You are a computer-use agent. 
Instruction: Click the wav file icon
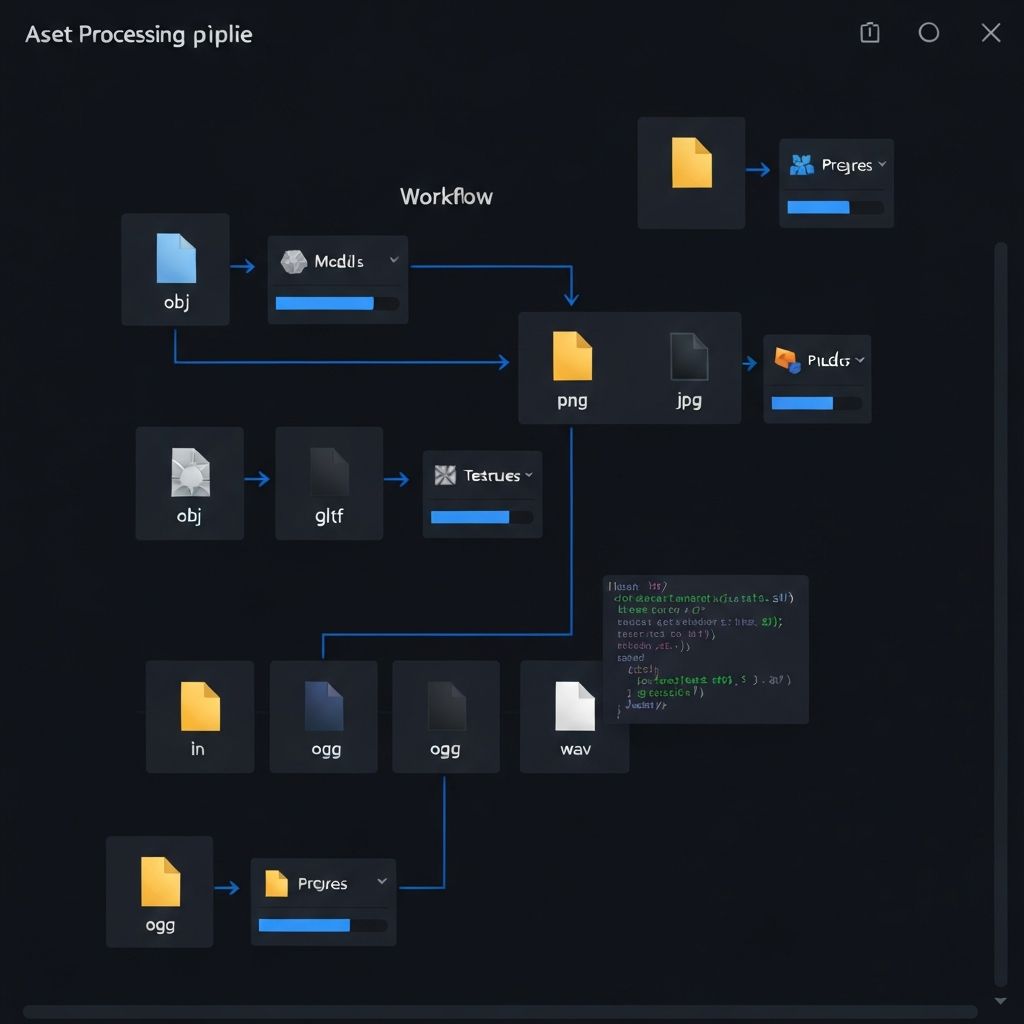point(574,705)
